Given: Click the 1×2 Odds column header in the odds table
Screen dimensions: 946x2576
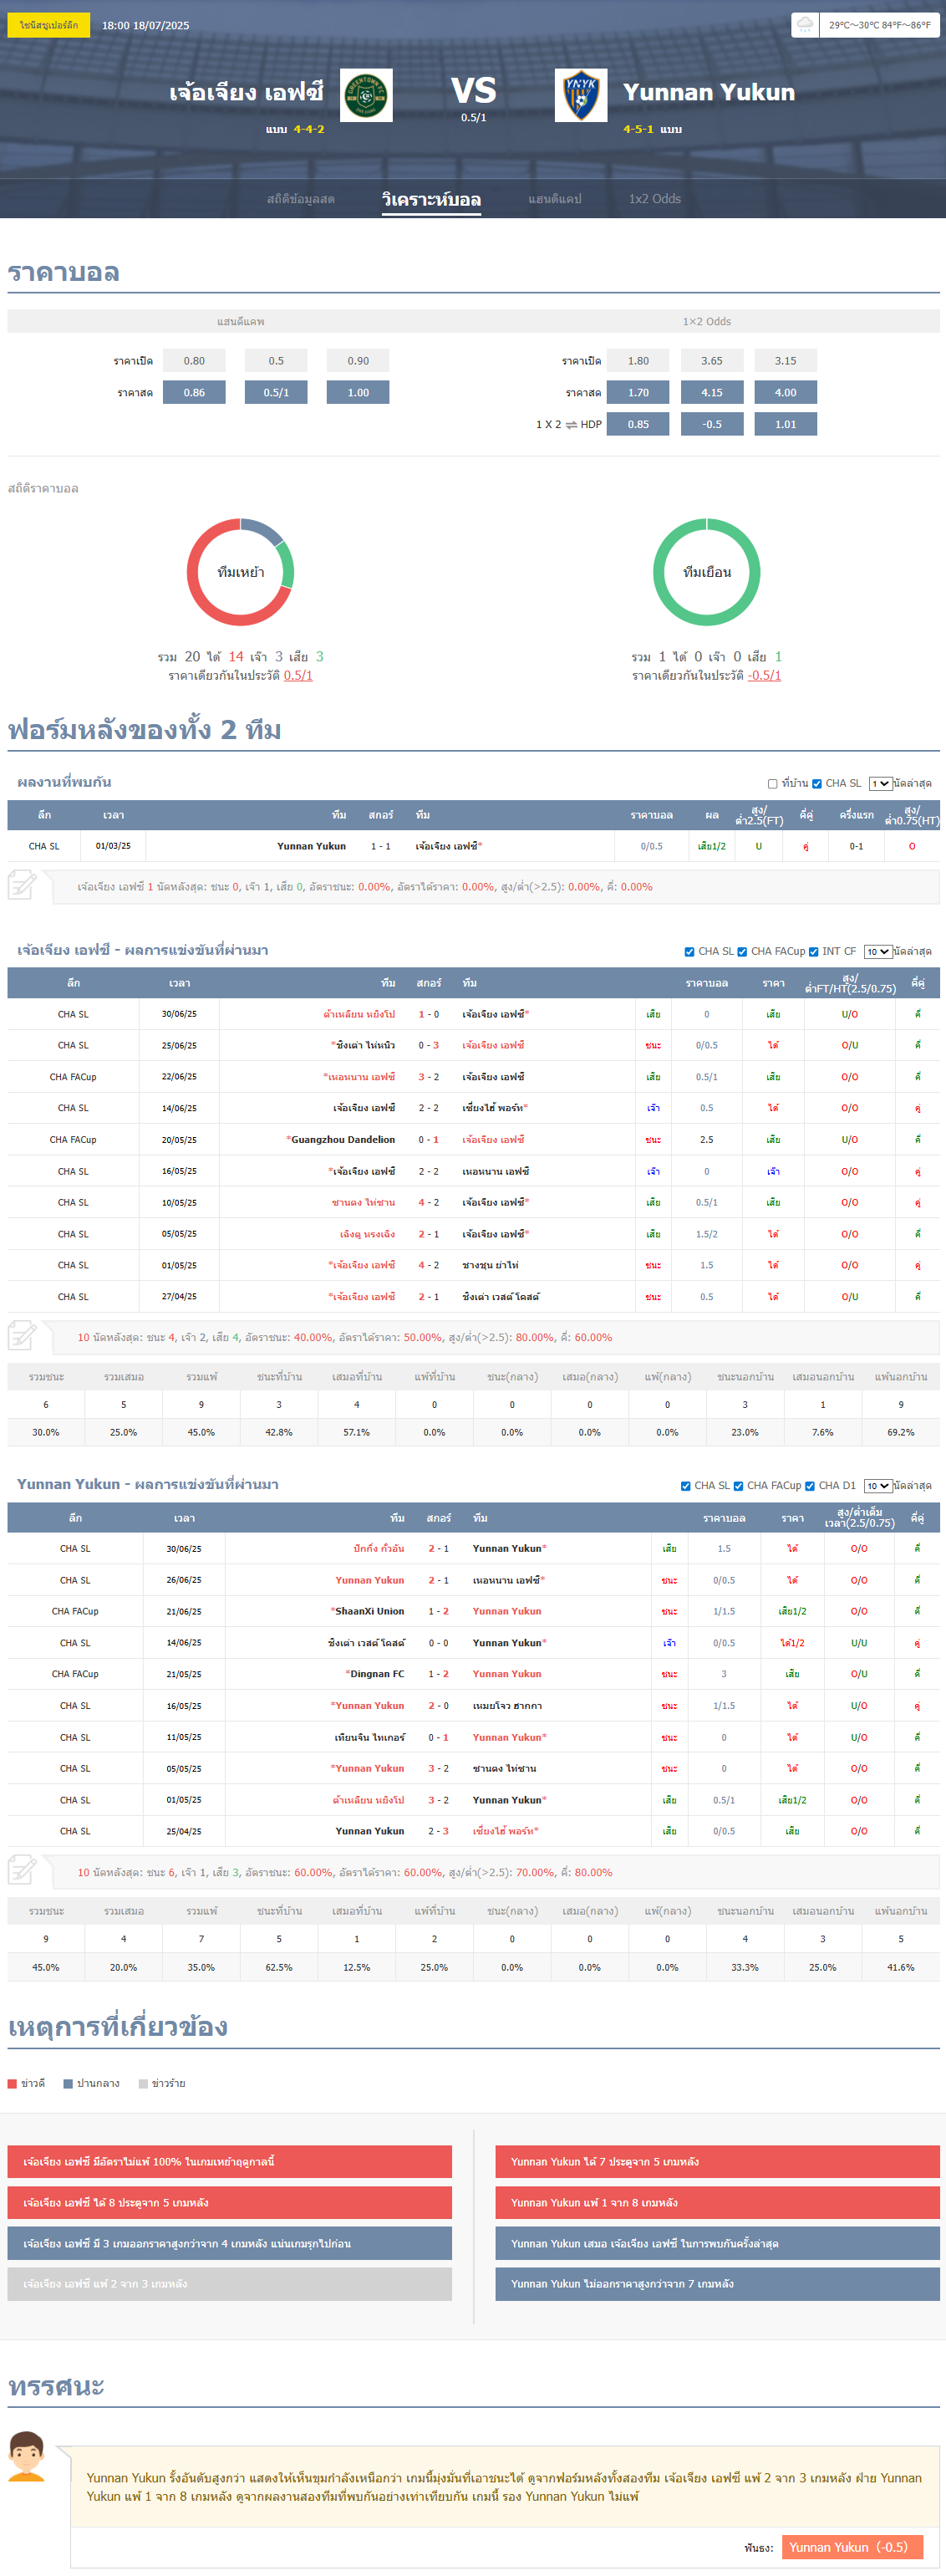Looking at the screenshot, I should coord(707,321).
